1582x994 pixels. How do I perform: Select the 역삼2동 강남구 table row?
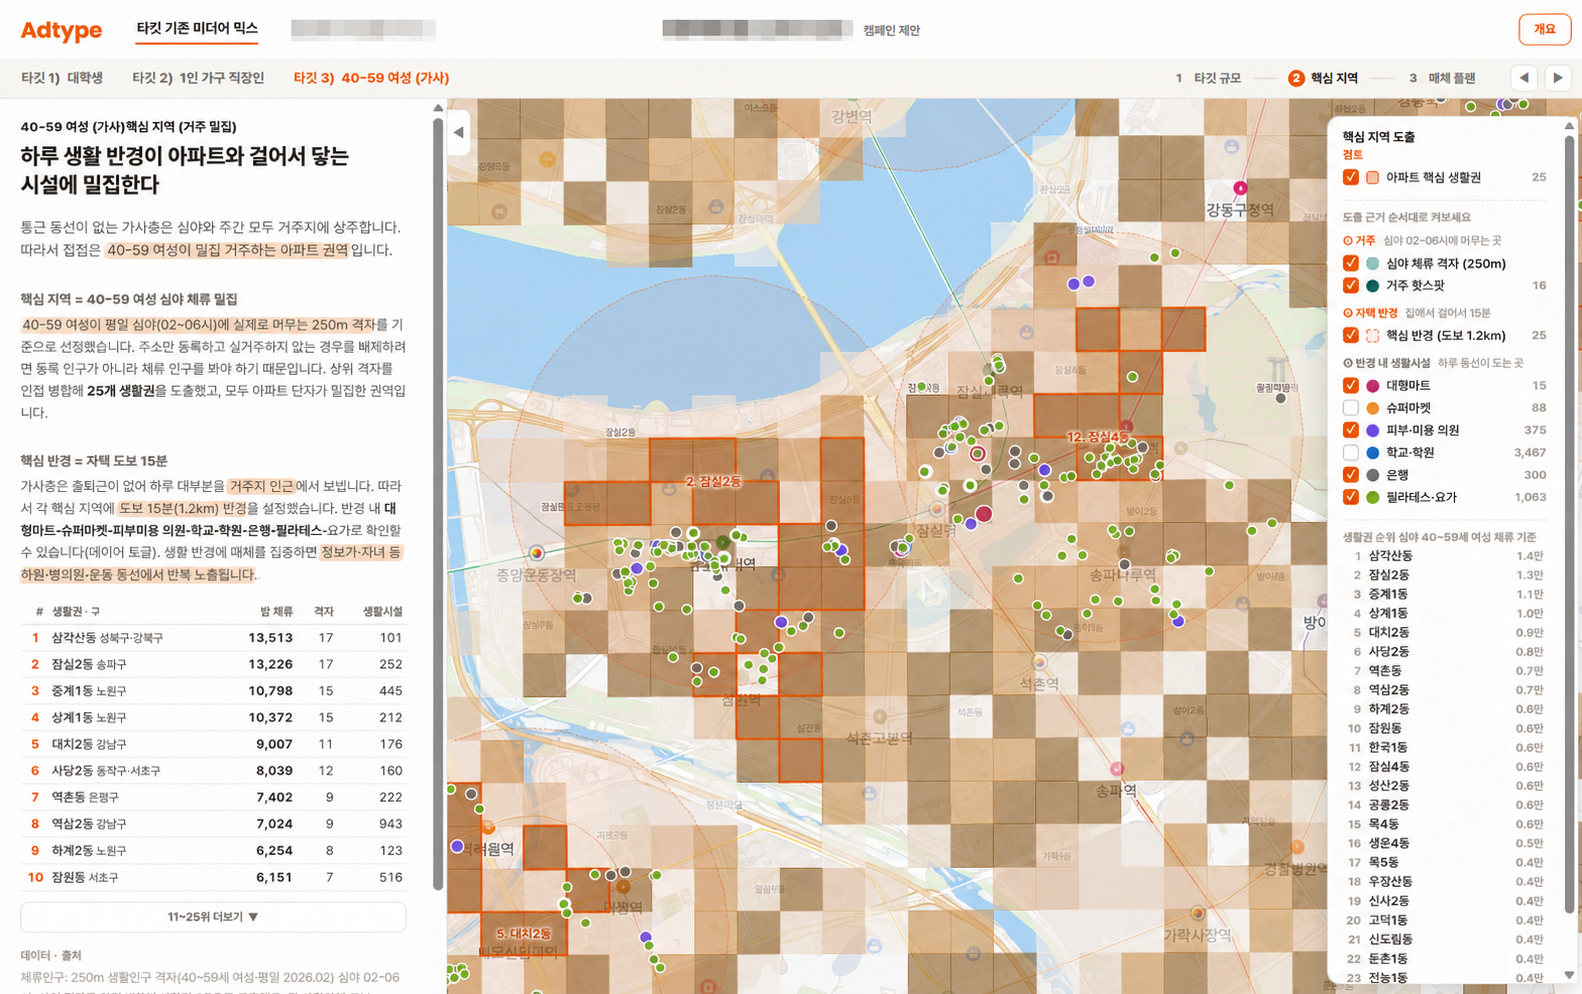(x=213, y=824)
